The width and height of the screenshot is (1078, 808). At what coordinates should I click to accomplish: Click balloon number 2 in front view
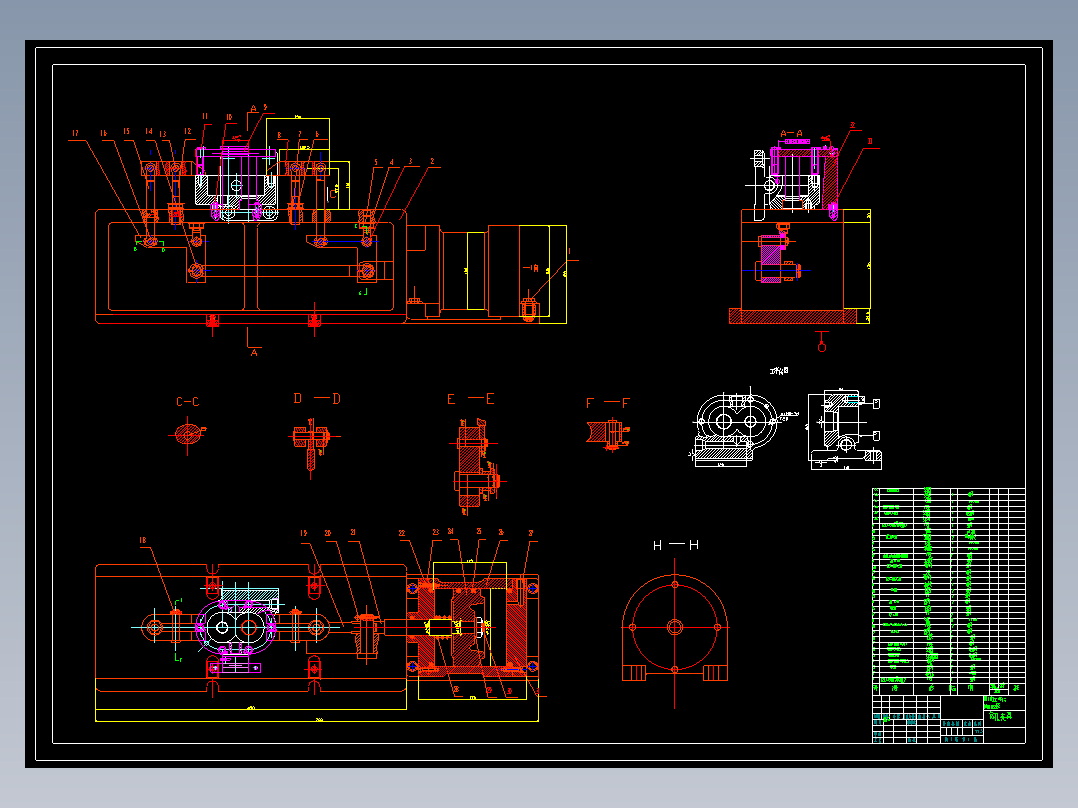(432, 162)
